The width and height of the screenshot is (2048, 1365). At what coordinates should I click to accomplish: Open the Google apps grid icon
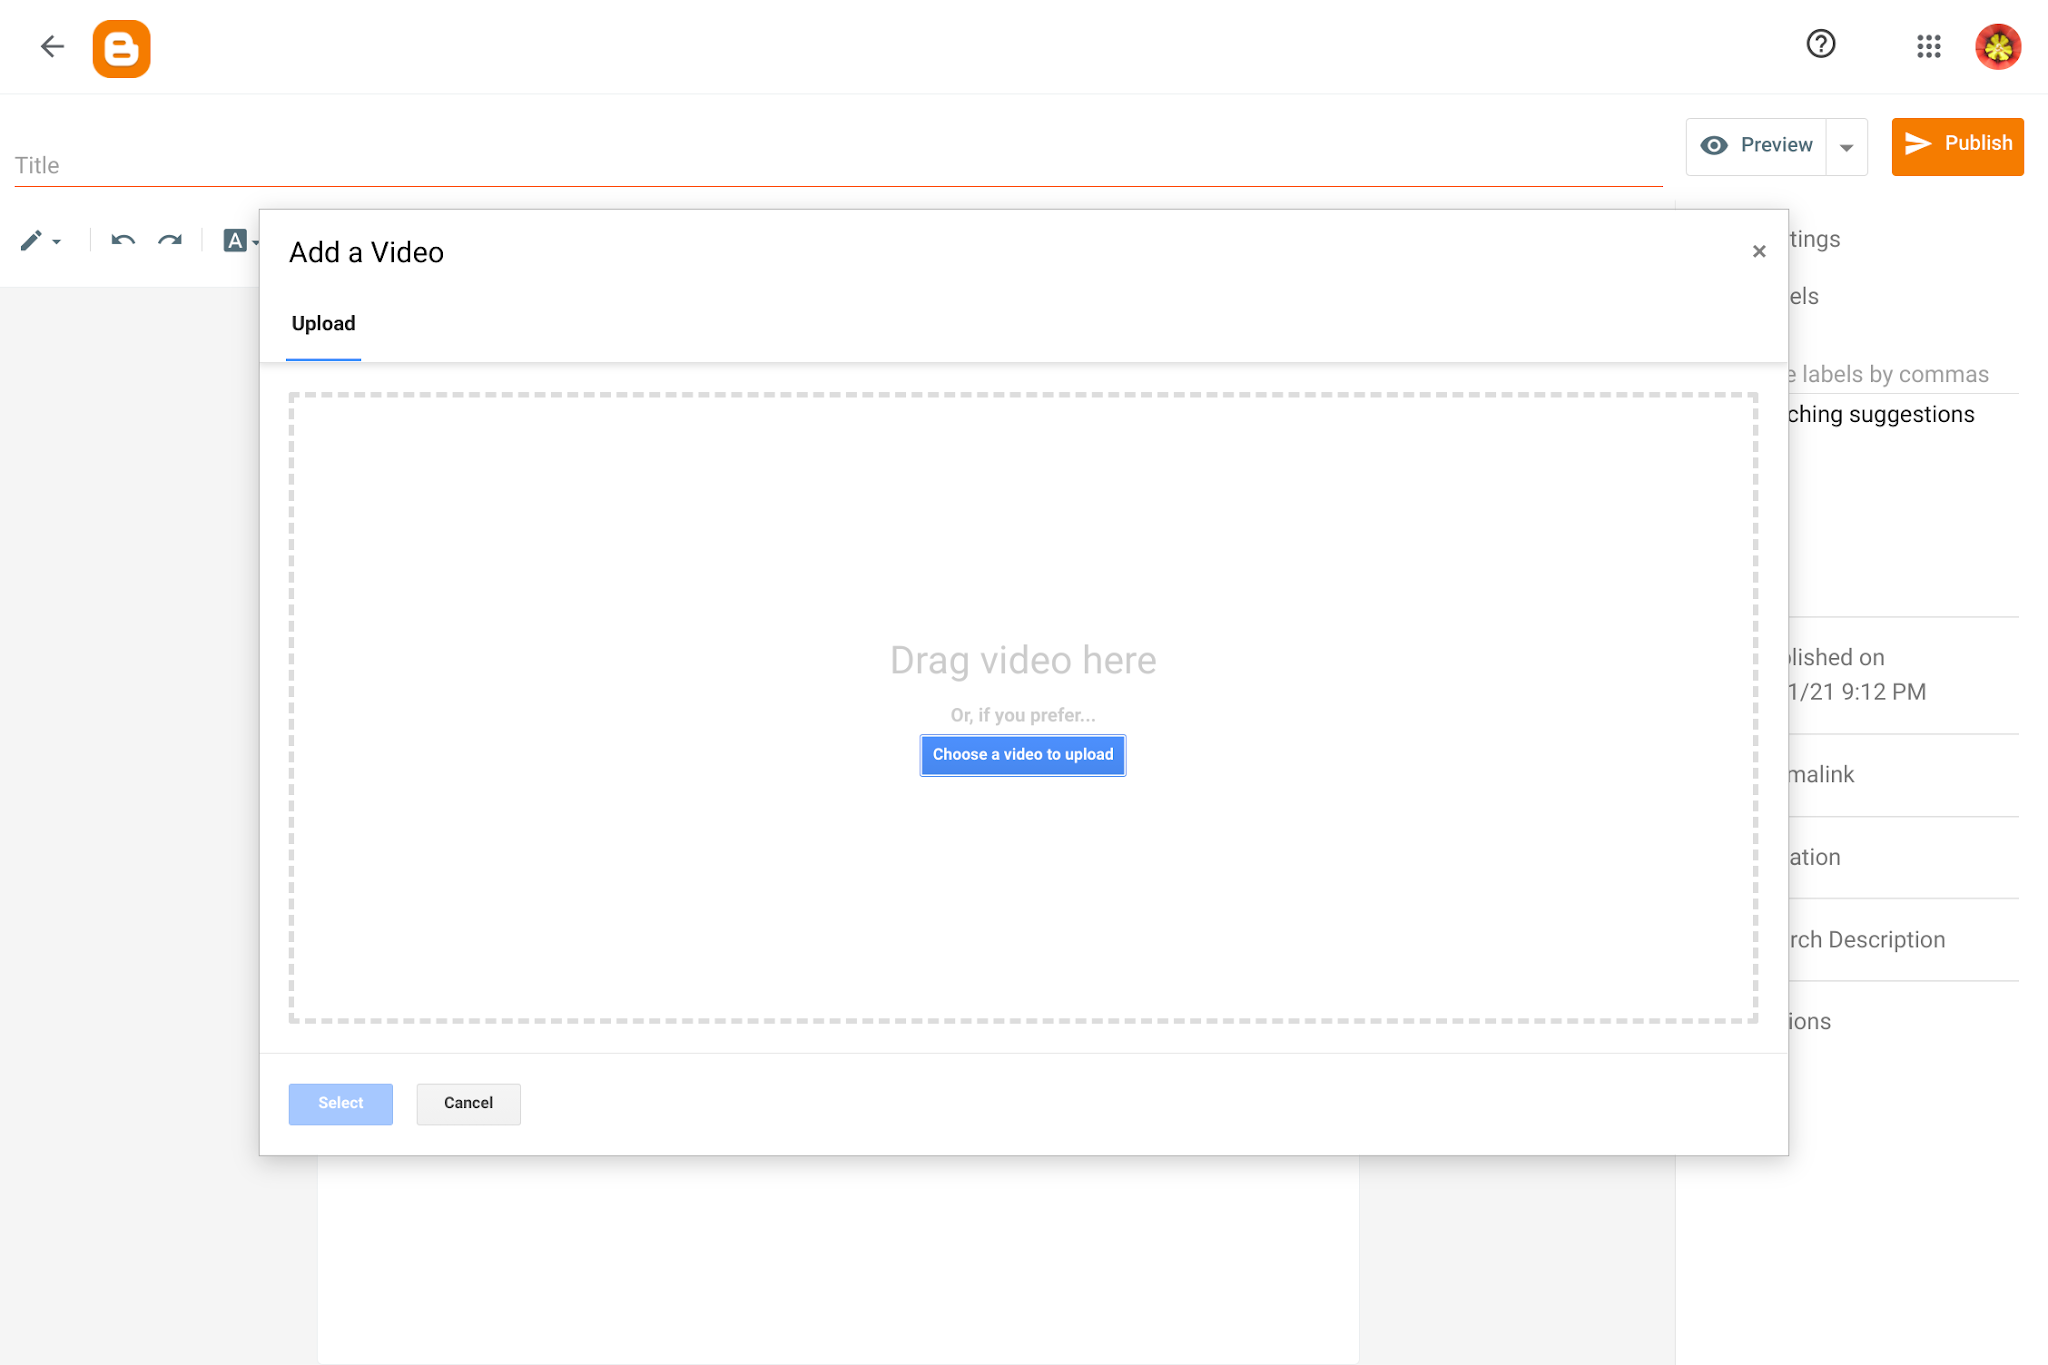pyautogui.click(x=1929, y=46)
